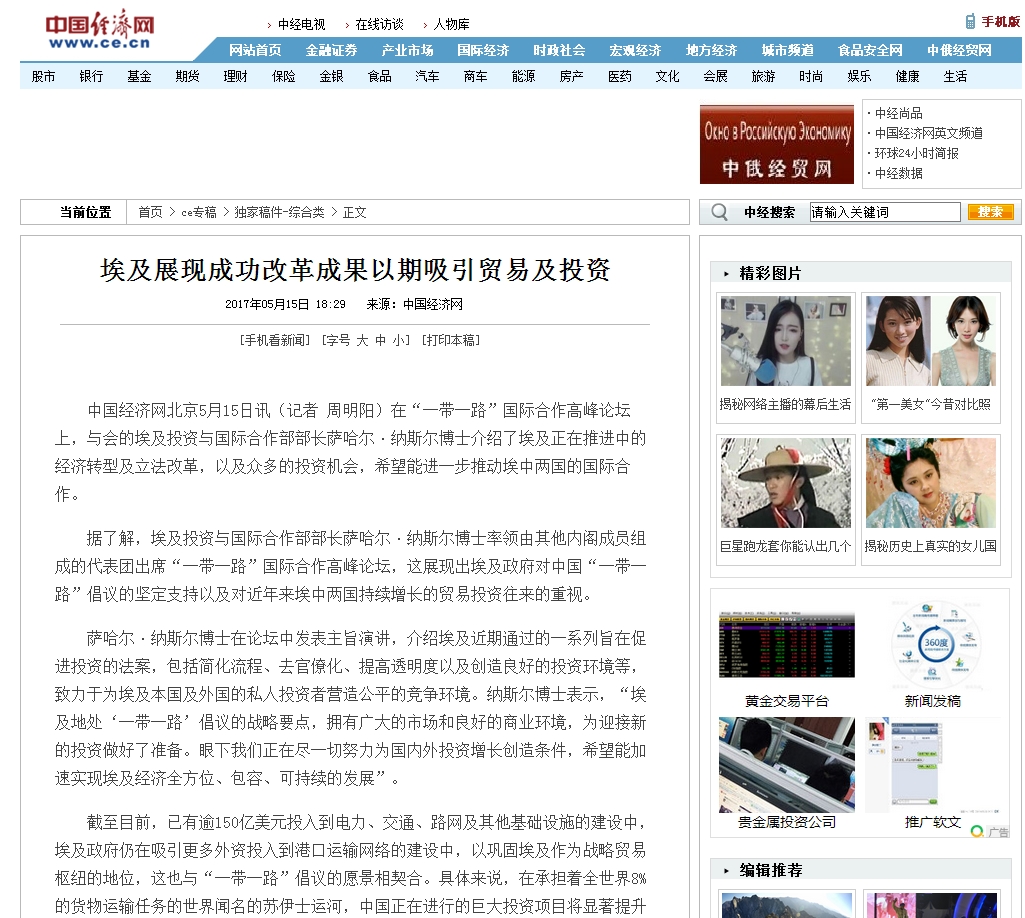
Task: Click the 中国经济网 logo
Action: point(99,30)
